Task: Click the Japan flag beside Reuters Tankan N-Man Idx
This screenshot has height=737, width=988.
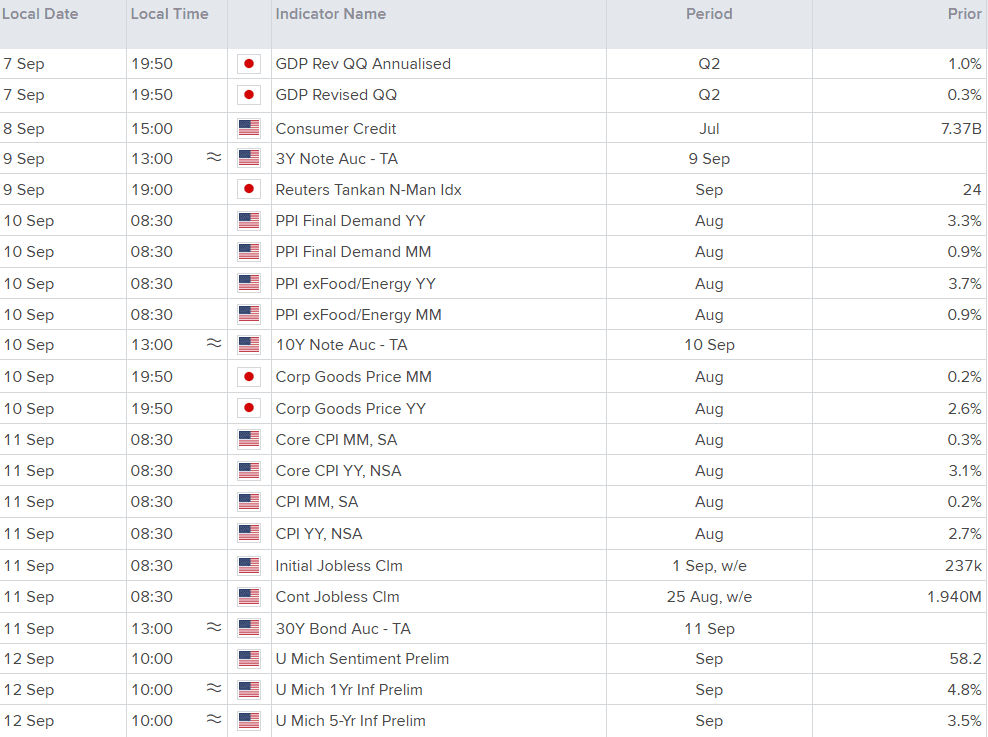Action: point(249,189)
